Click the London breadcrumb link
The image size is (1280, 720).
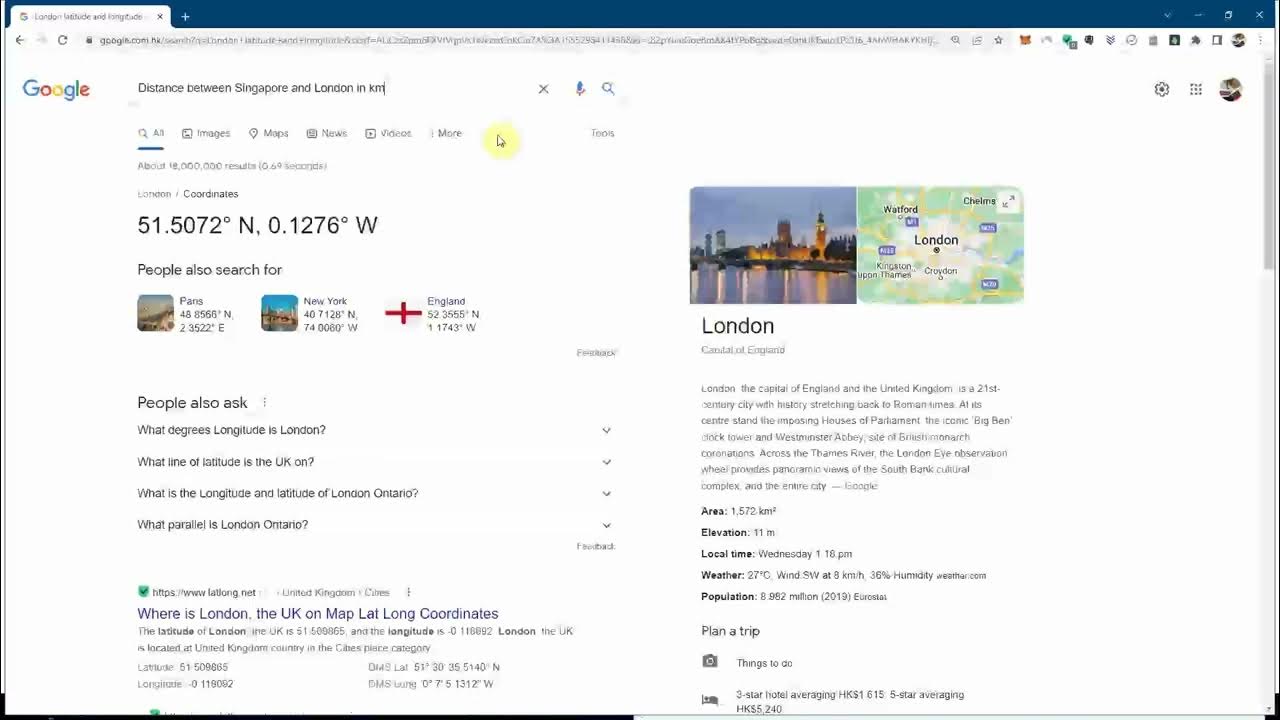tap(154, 194)
